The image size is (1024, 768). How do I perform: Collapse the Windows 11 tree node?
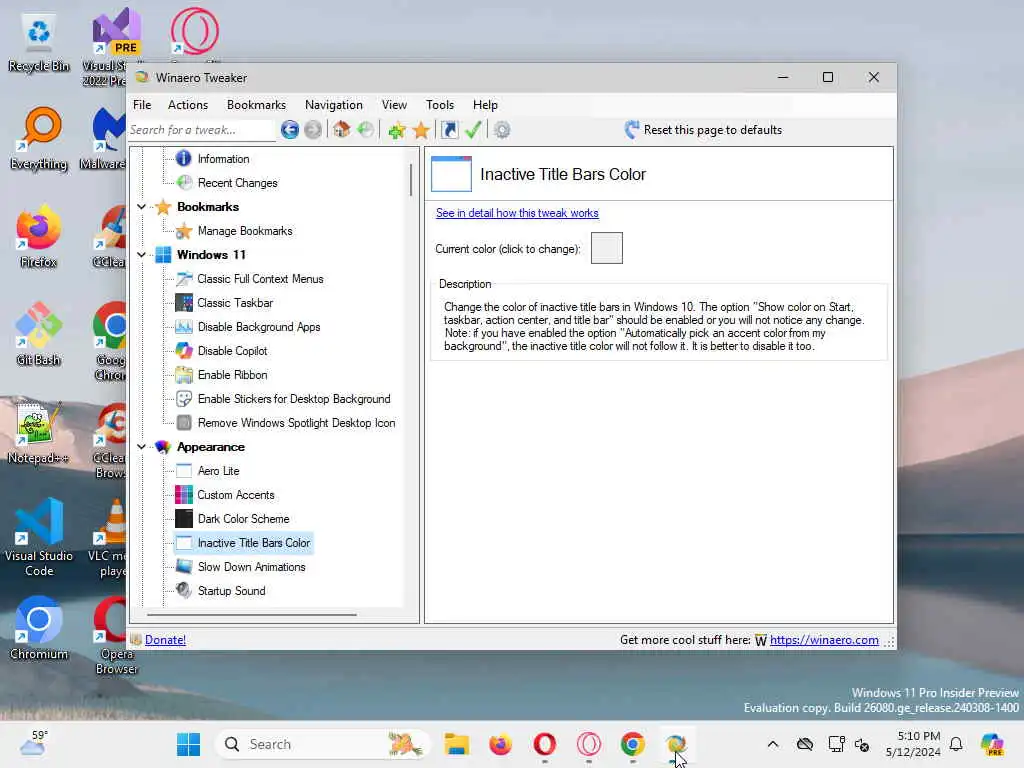click(142, 255)
